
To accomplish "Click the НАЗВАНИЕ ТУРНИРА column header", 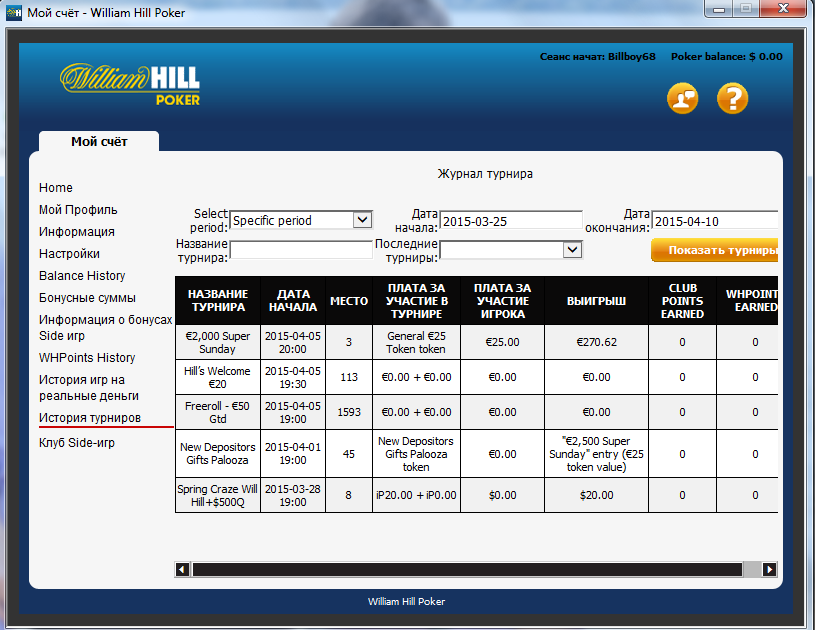I will pyautogui.click(x=218, y=300).
